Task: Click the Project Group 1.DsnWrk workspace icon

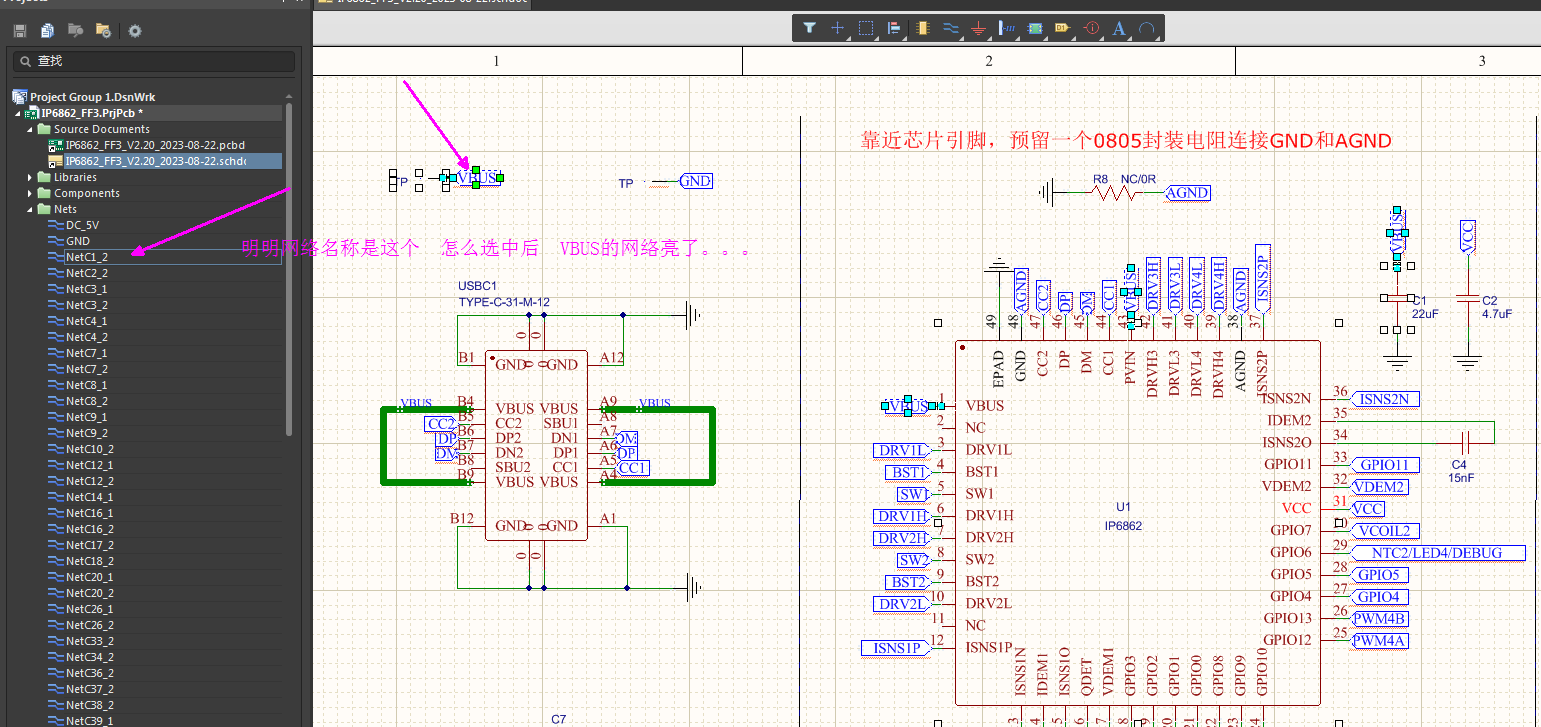Action: (20, 97)
